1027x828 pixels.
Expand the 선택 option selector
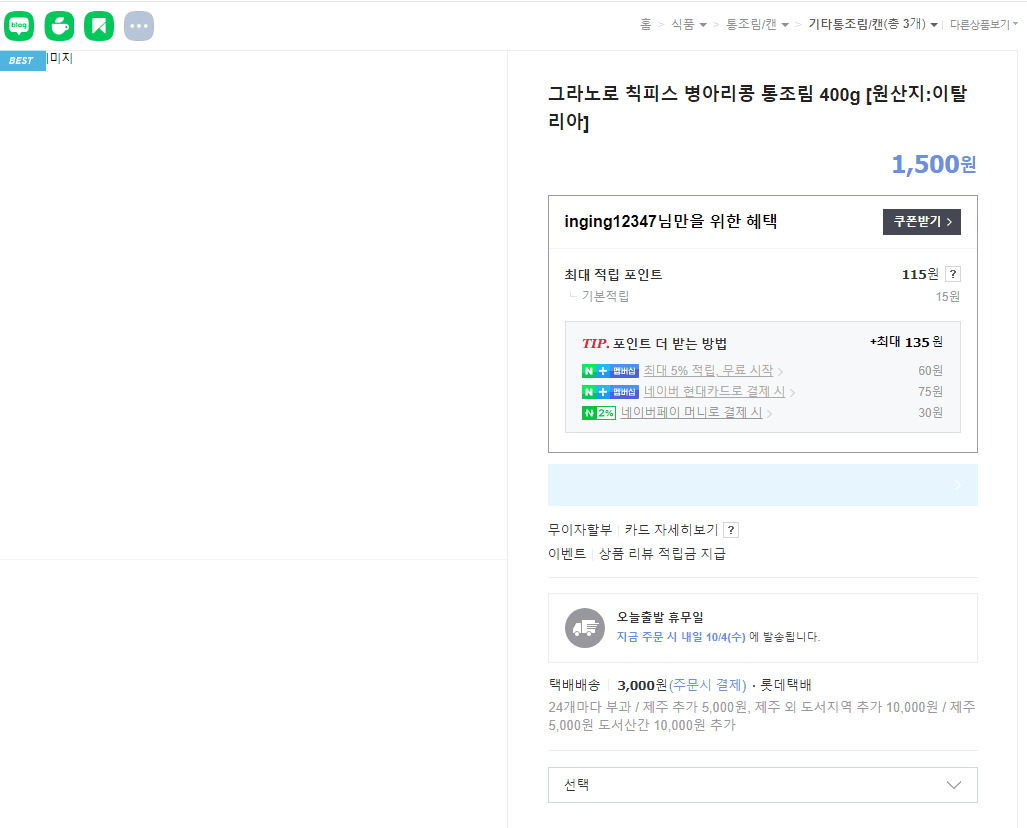point(762,785)
